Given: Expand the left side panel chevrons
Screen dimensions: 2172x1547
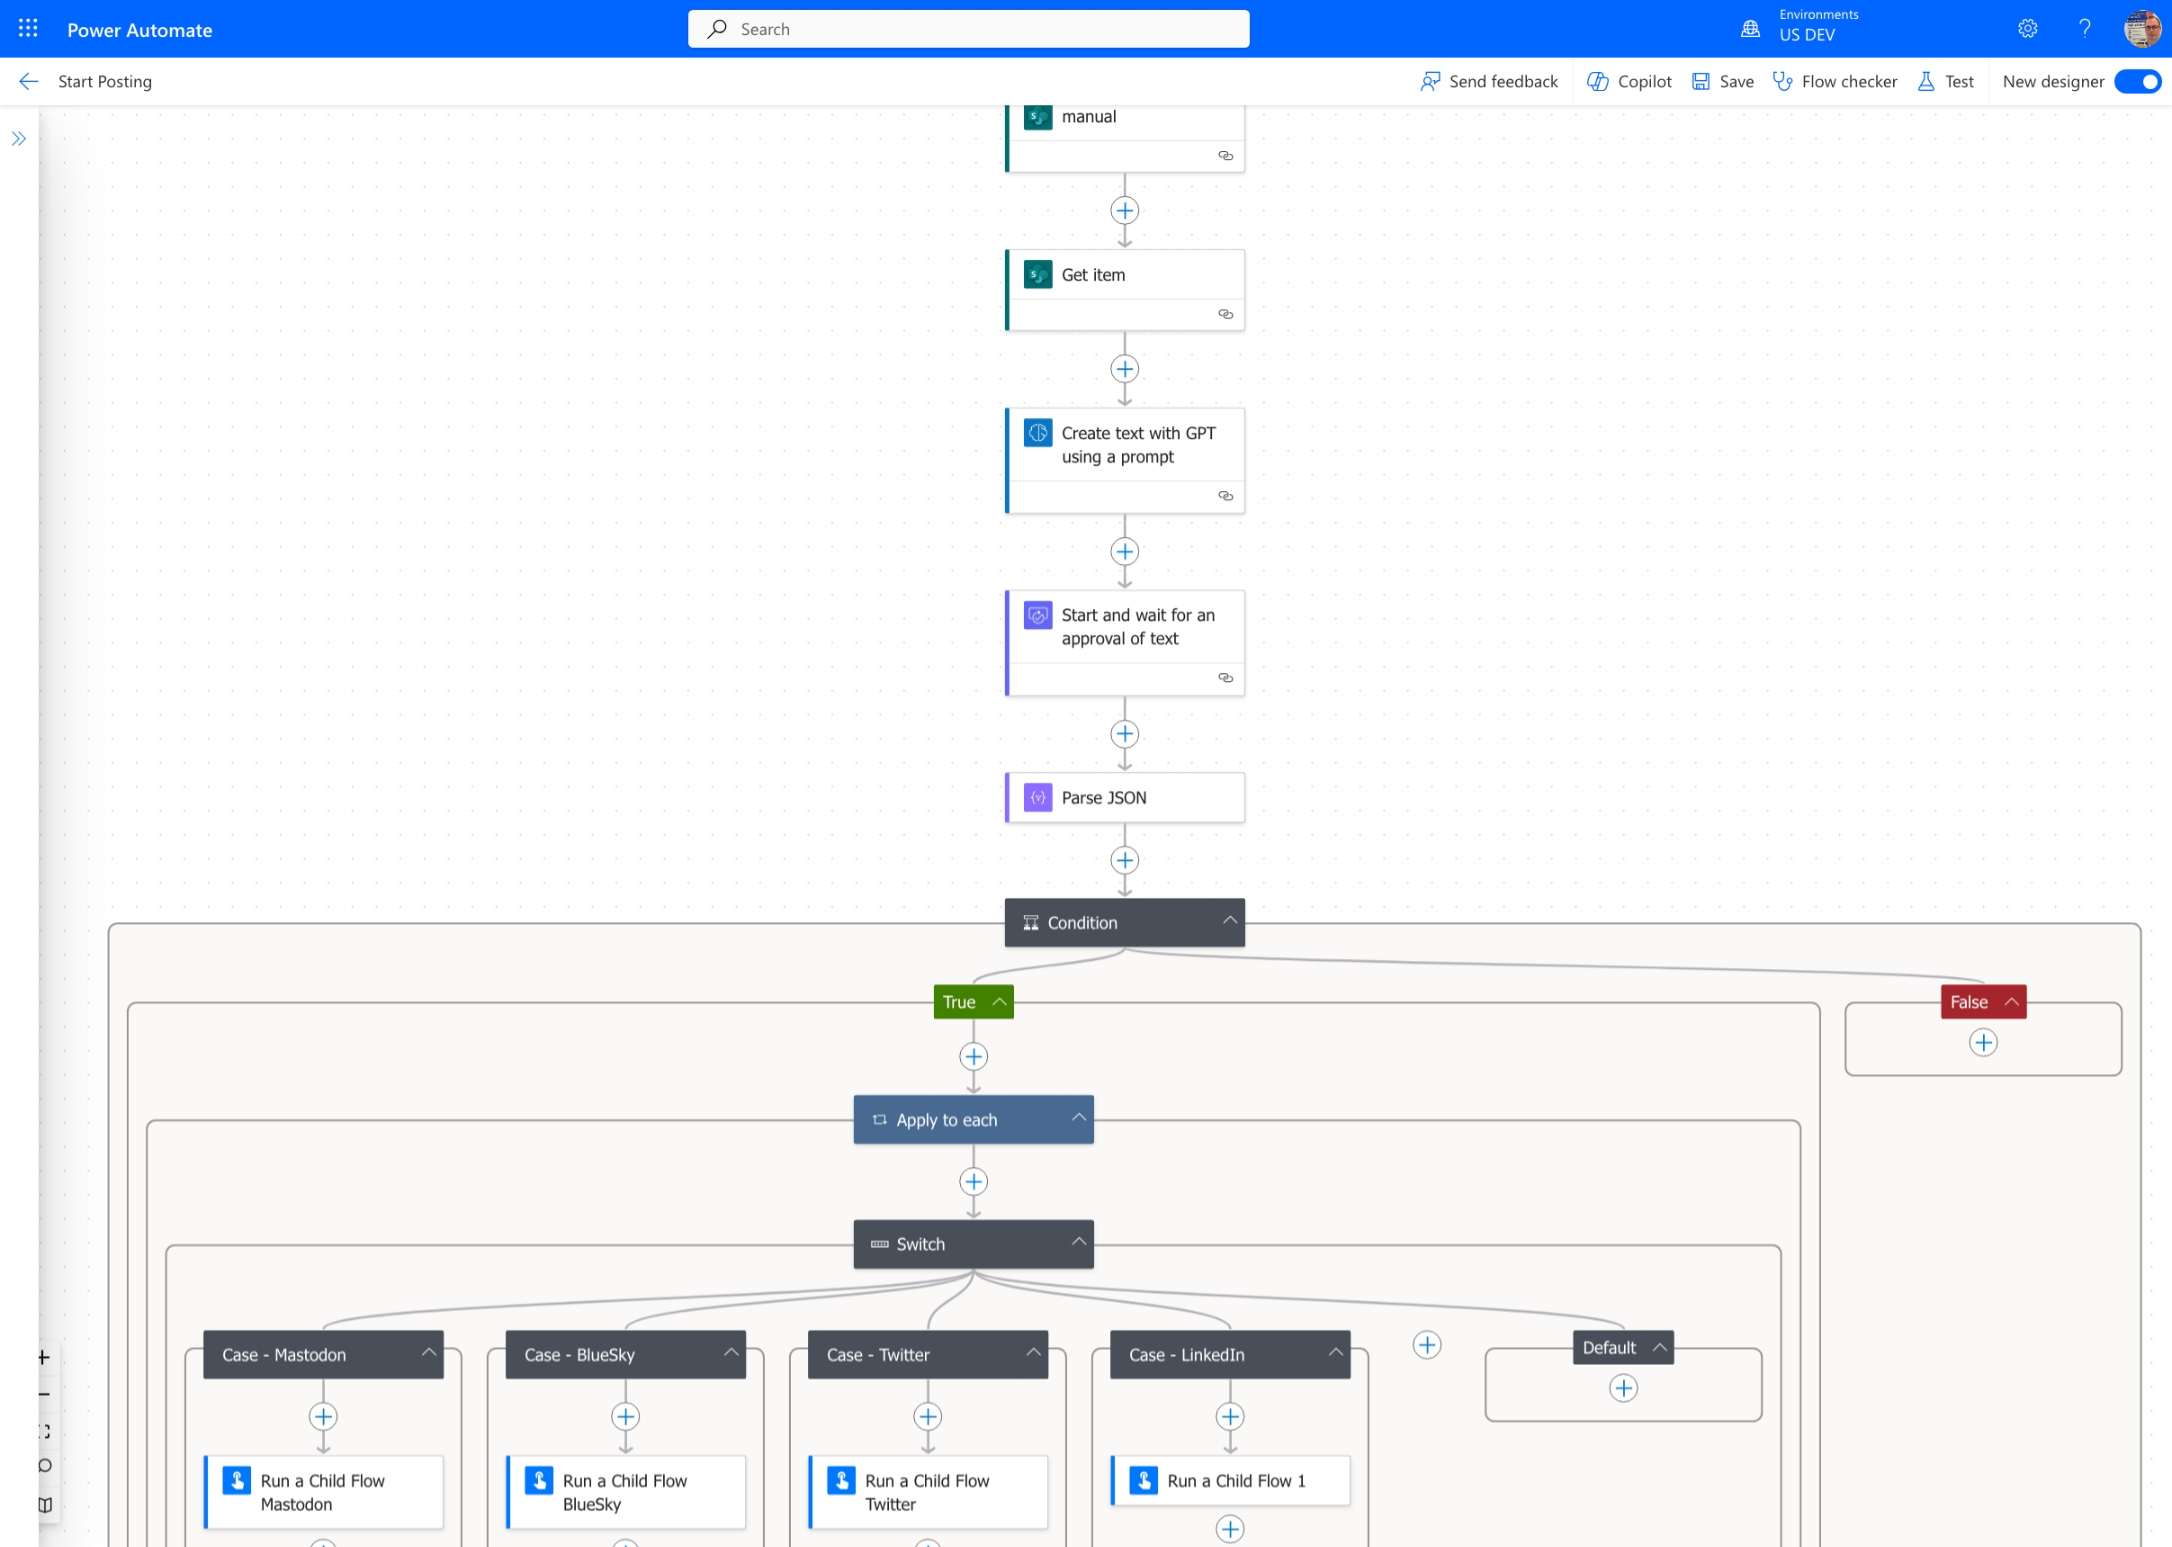Looking at the screenshot, I should [x=19, y=139].
